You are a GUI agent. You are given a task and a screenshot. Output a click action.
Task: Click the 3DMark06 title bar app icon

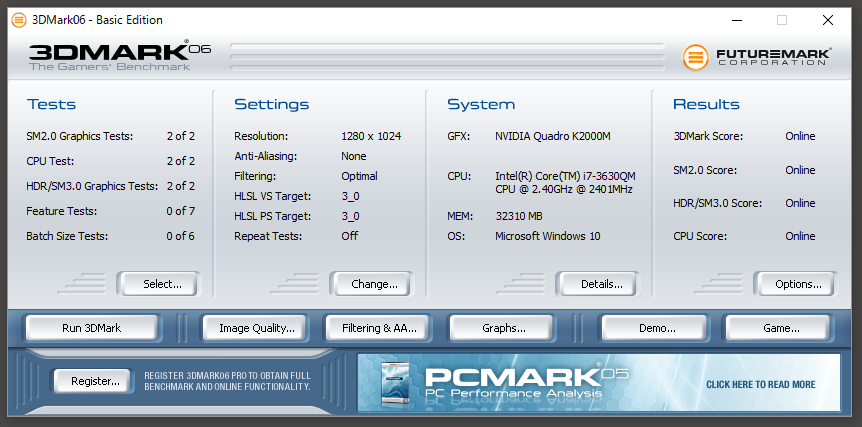(x=19, y=20)
